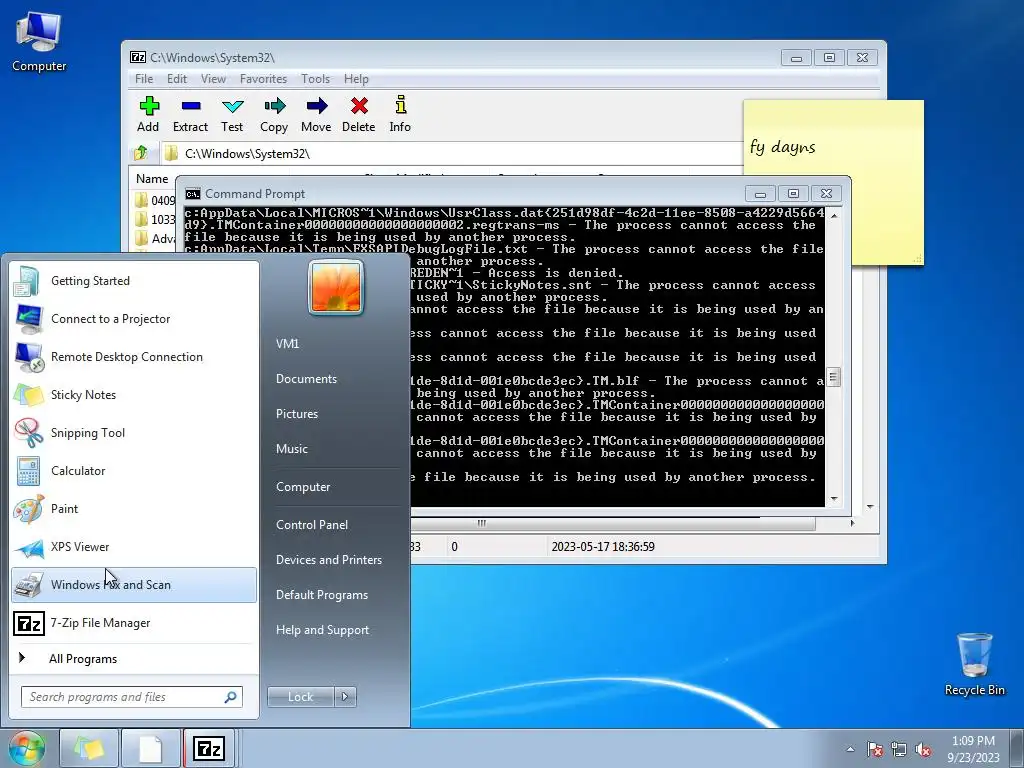
Task: Click the Copy toolbar icon
Action: tap(275, 106)
